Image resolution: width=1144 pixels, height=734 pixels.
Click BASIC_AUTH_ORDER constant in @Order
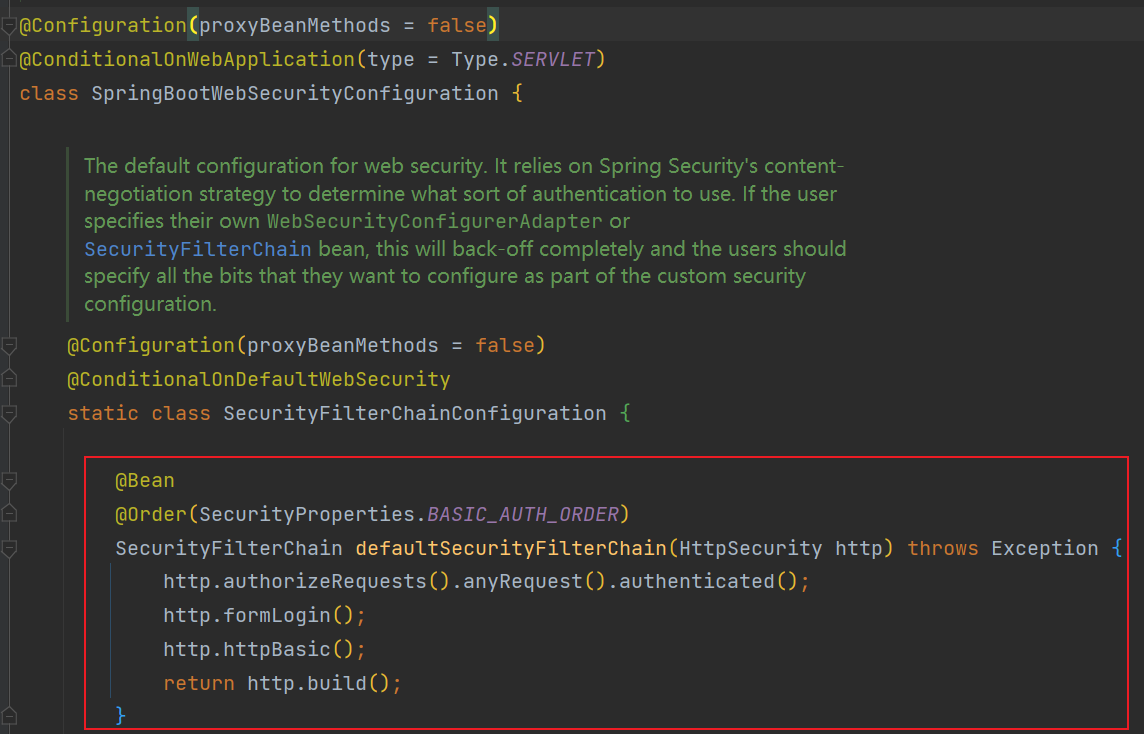[x=523, y=514]
